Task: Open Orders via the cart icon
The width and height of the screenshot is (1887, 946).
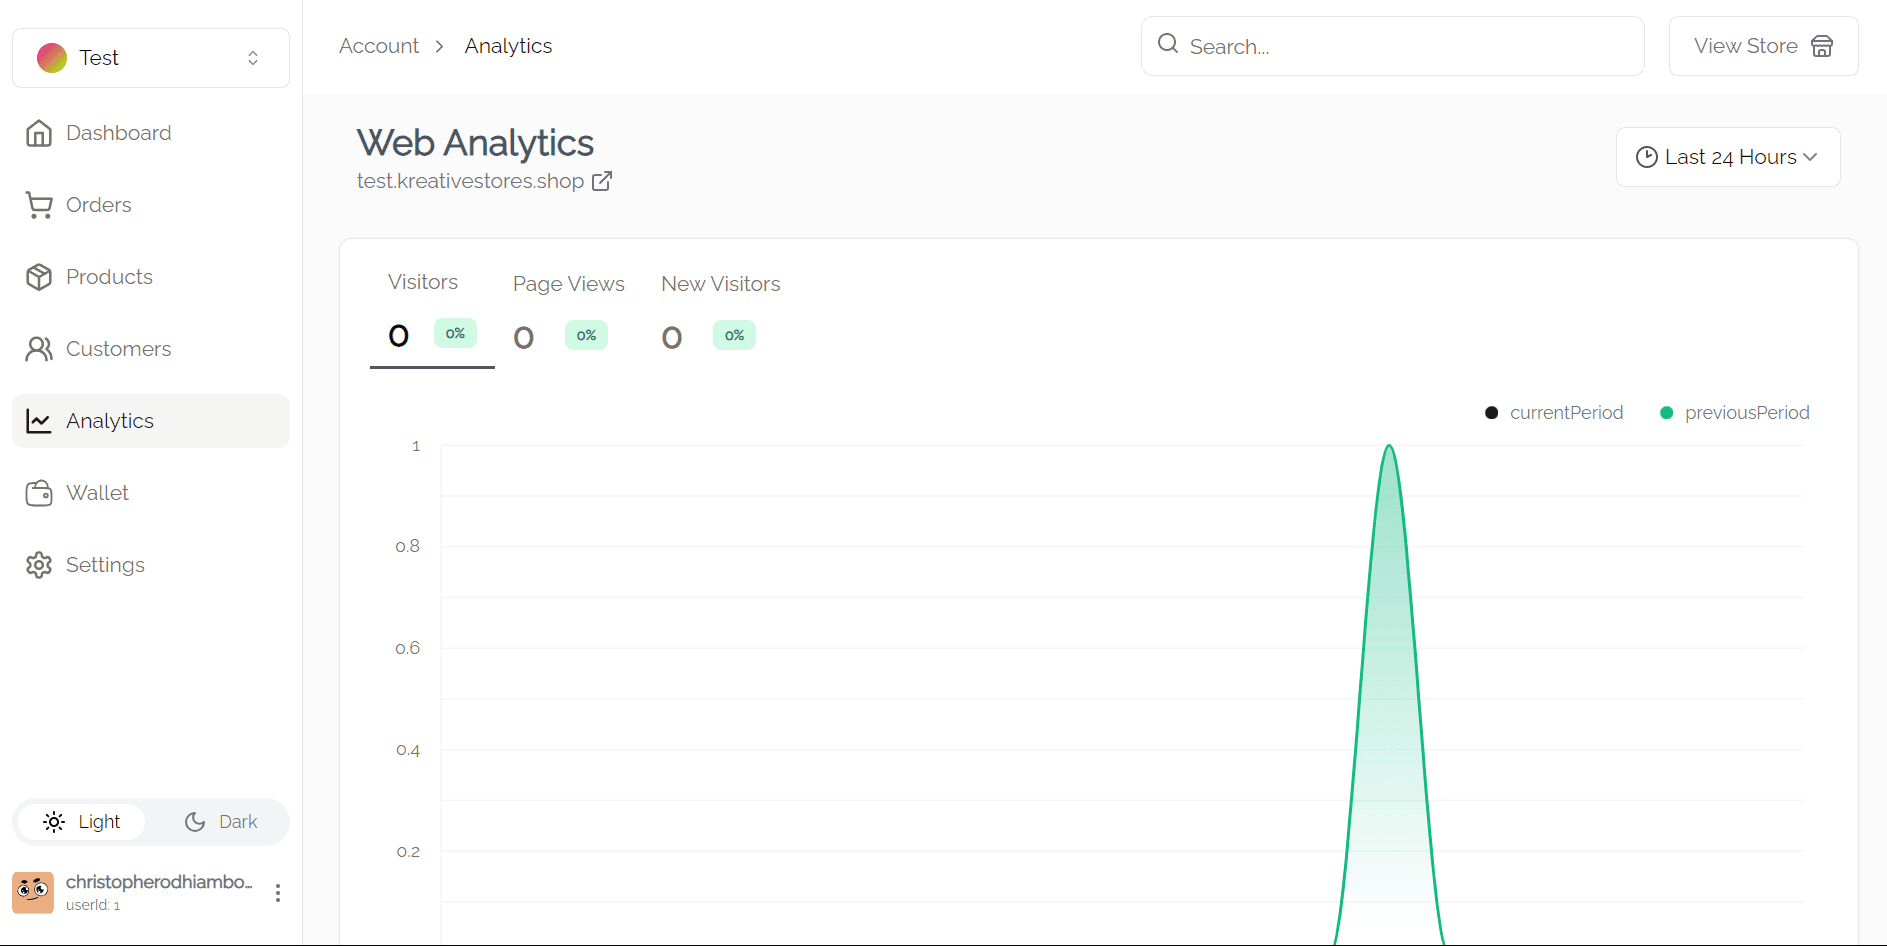Action: coord(39,205)
